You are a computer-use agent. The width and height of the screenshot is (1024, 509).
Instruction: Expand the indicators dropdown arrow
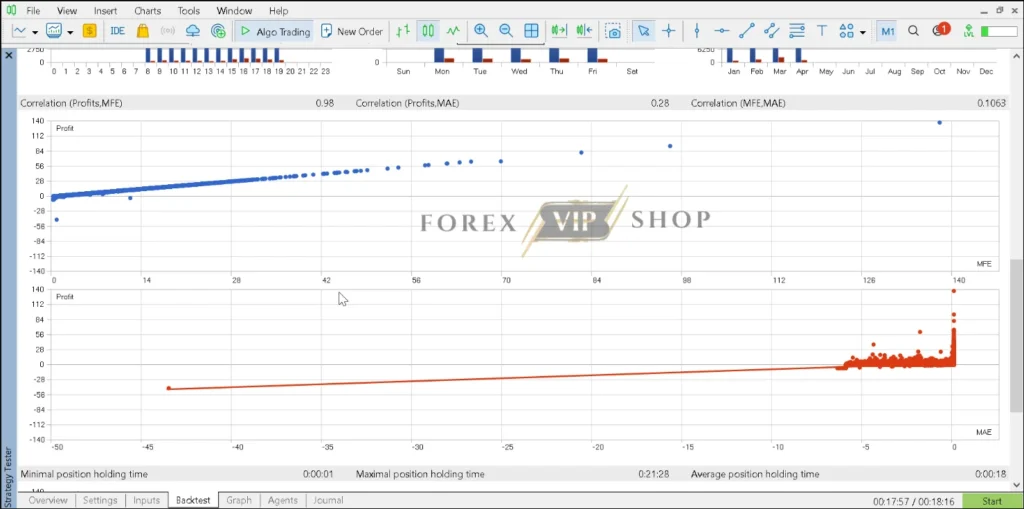(x=69, y=31)
